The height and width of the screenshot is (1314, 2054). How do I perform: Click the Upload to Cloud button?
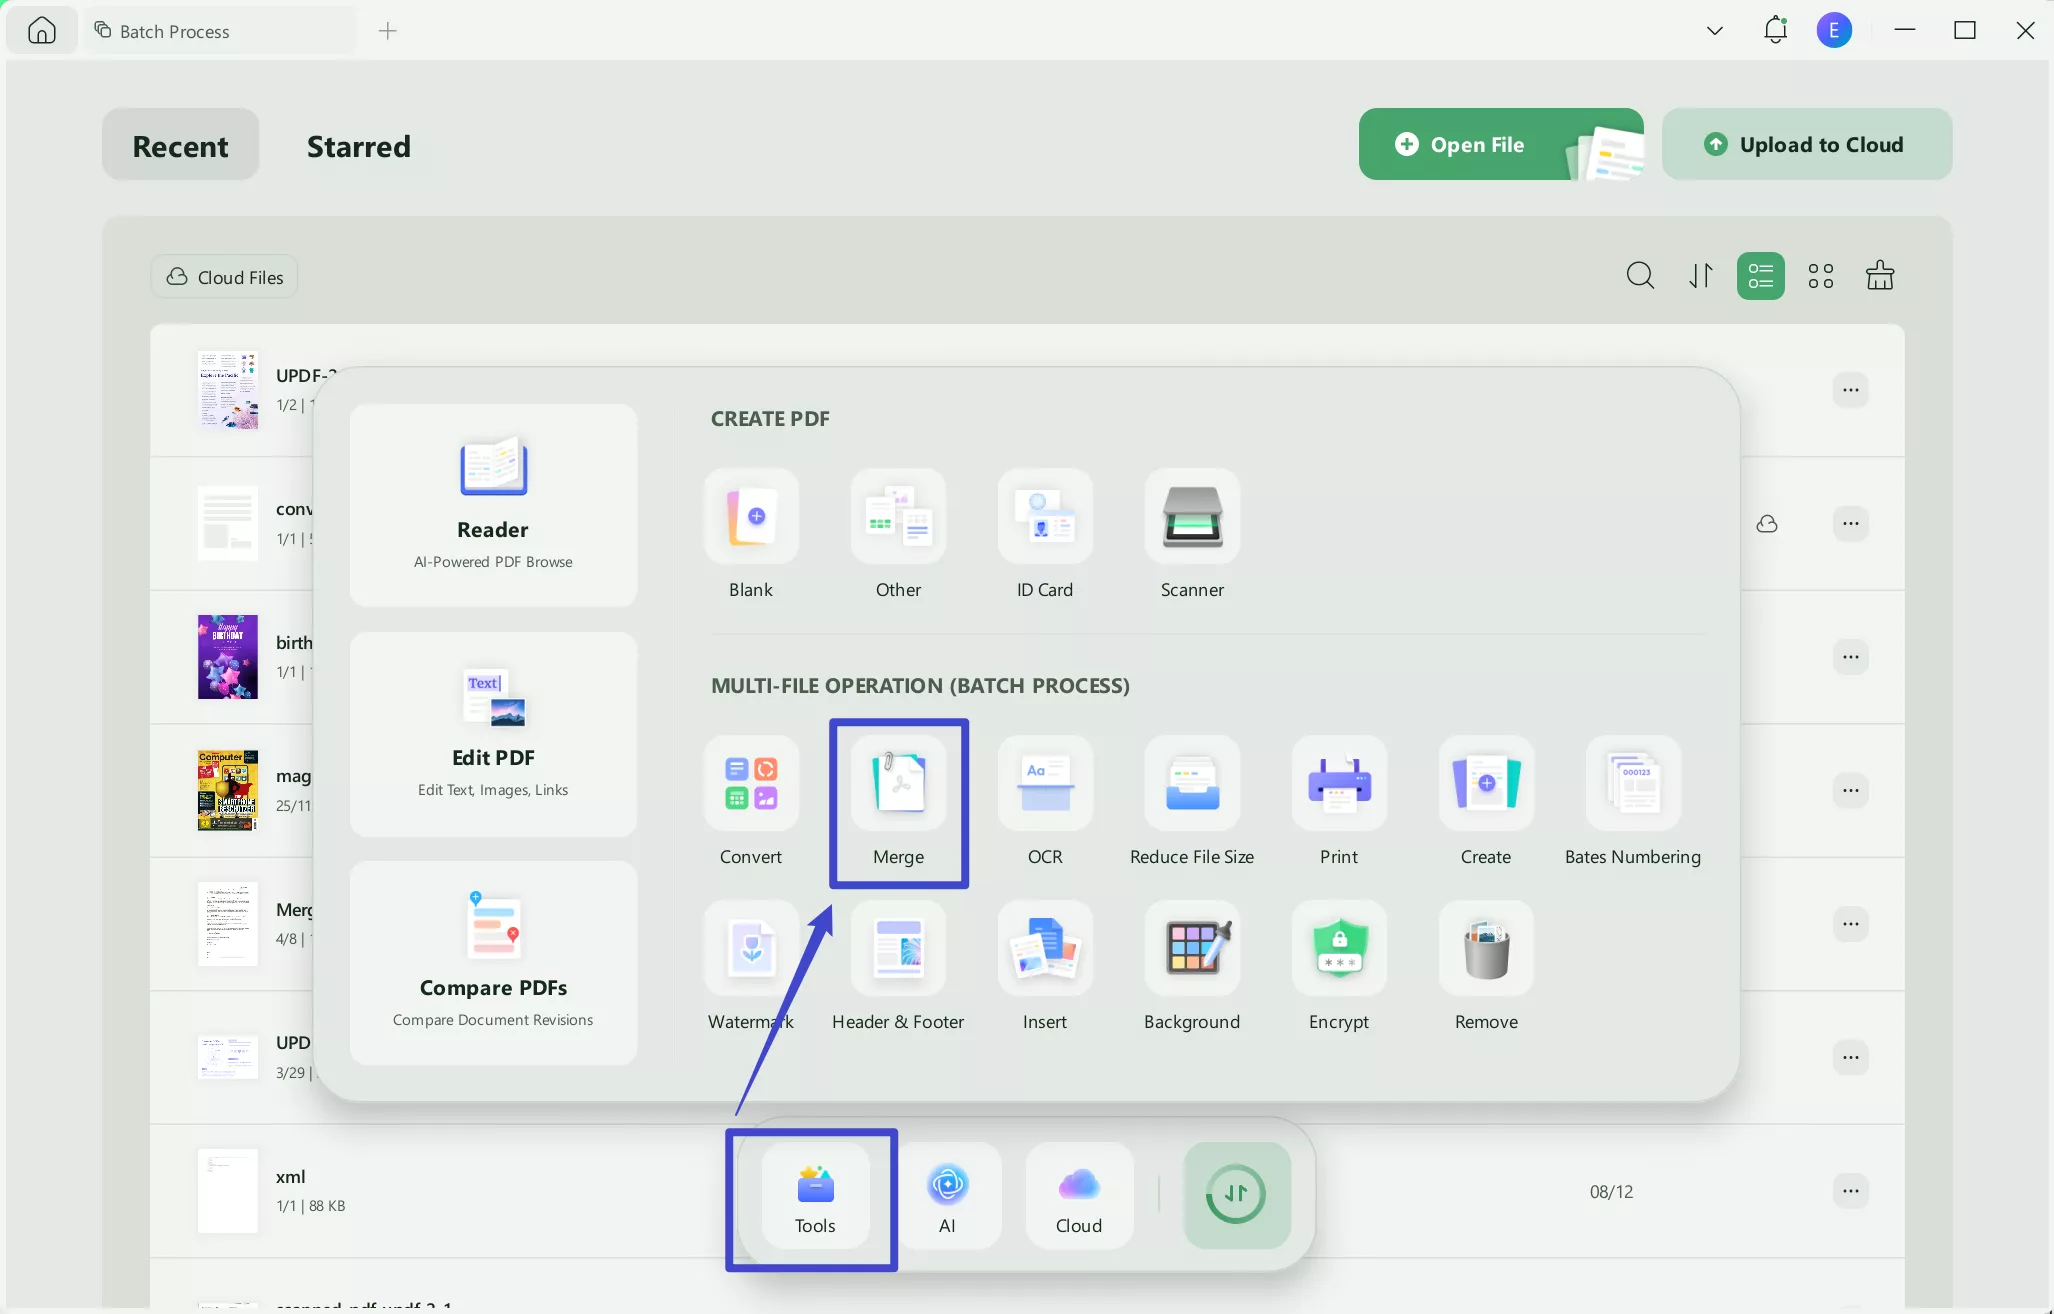(x=1806, y=144)
